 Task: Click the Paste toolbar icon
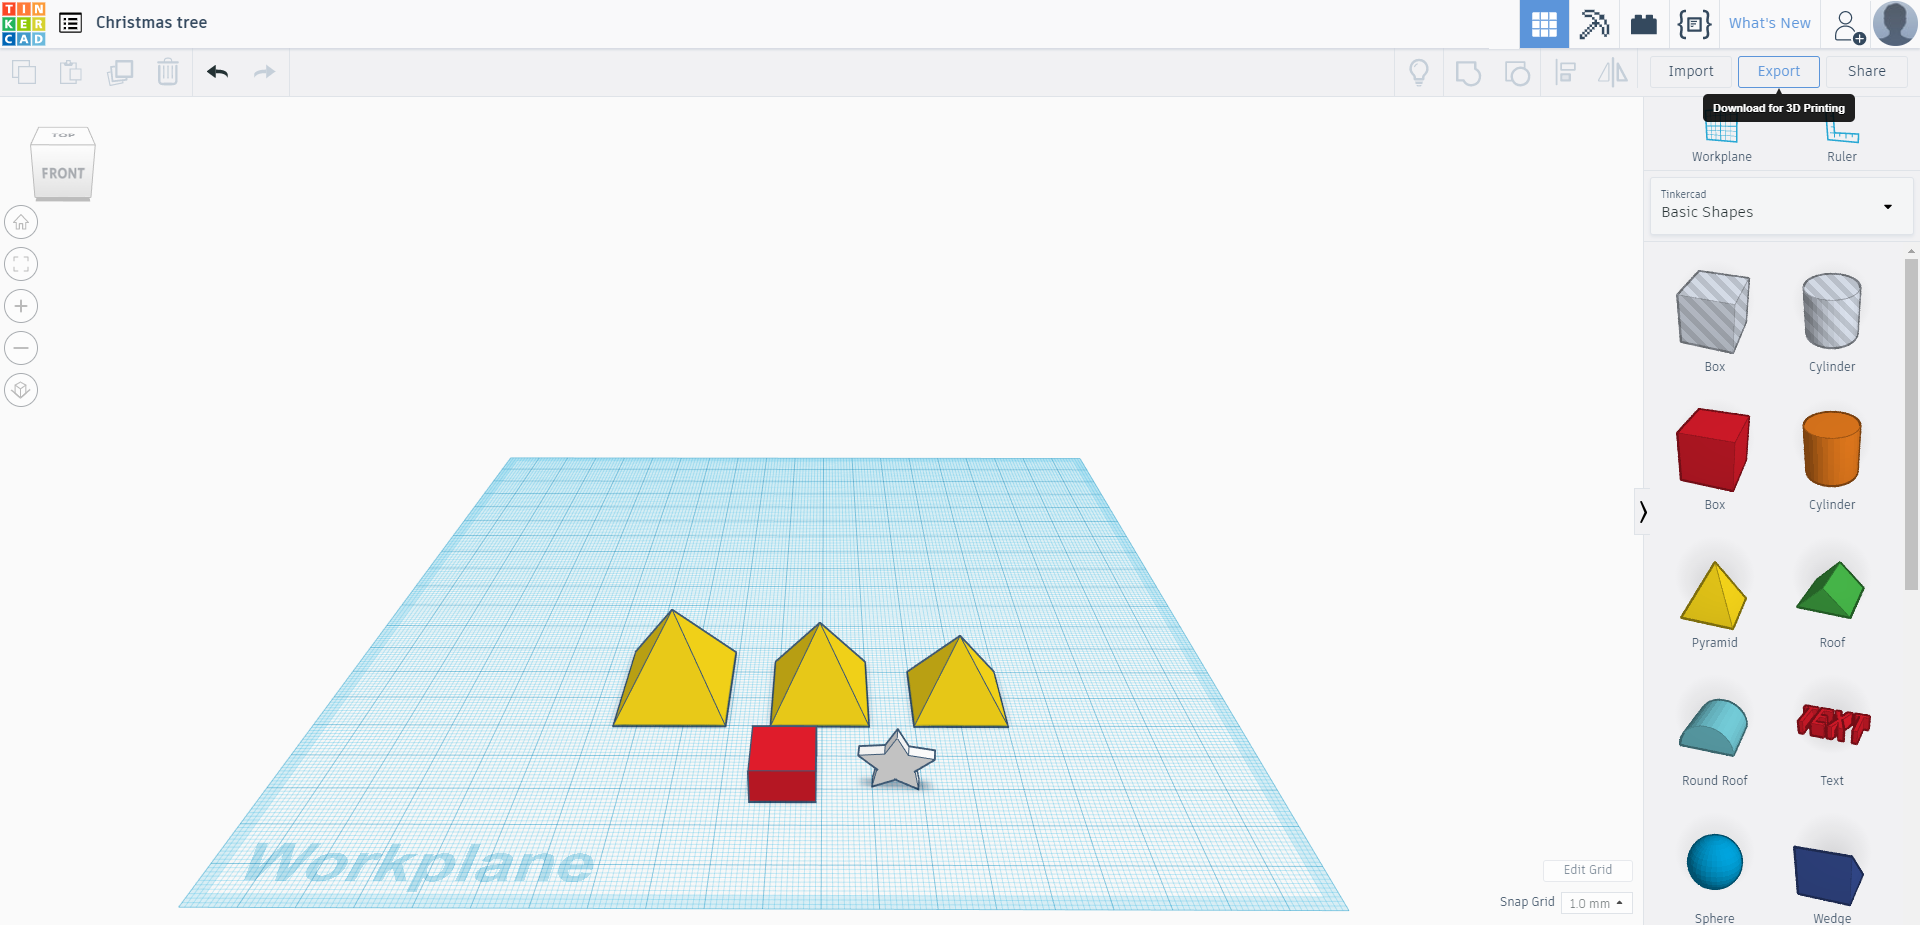pos(71,72)
